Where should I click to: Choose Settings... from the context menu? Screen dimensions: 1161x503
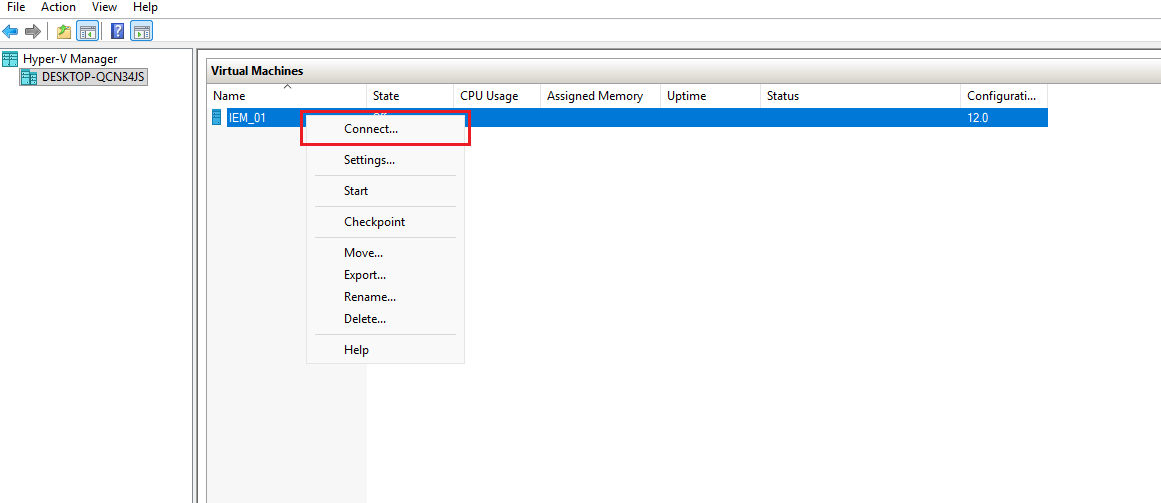tap(369, 160)
